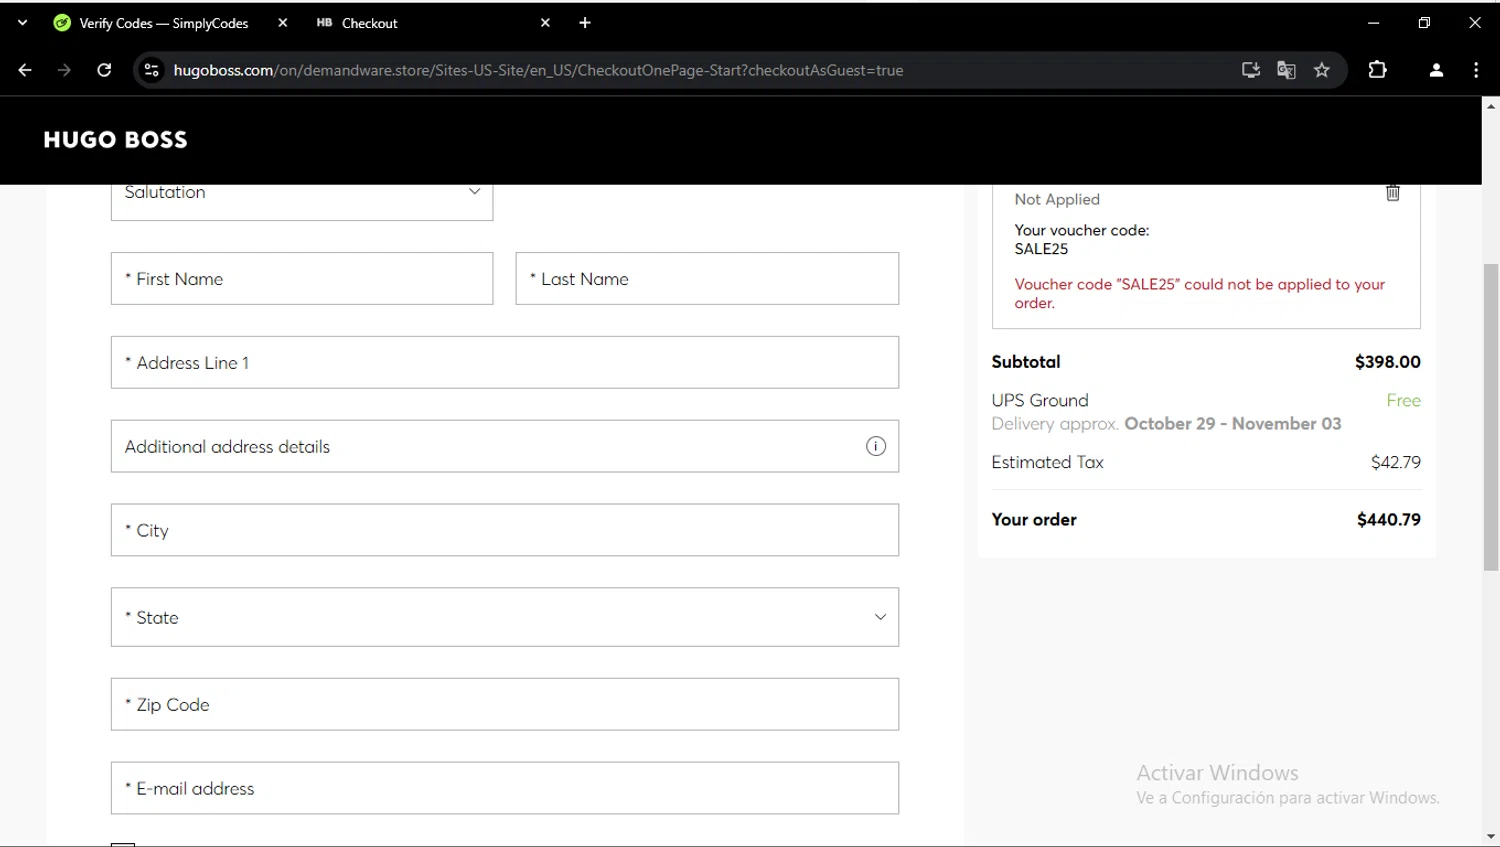The image size is (1500, 847).
Task: Close the Verify Codes — SimplyCodes tab
Action: click(283, 23)
